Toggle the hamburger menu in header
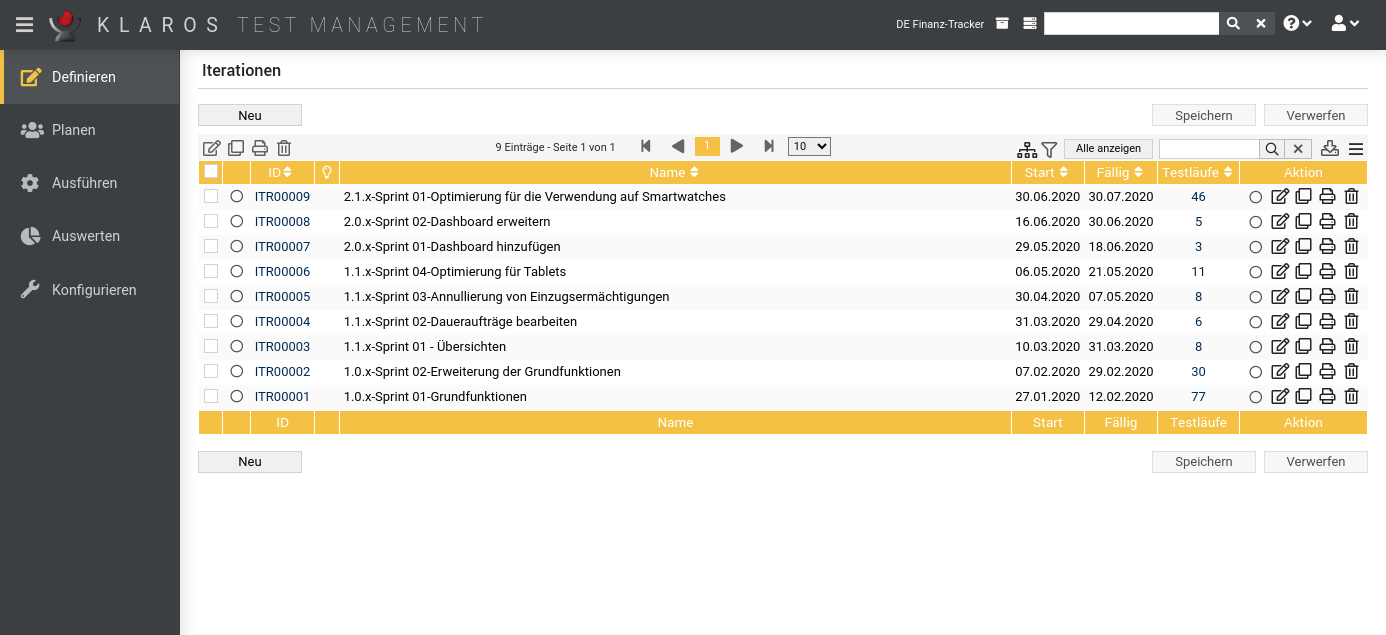This screenshot has width=1386, height=635. pyautogui.click(x=25, y=24)
